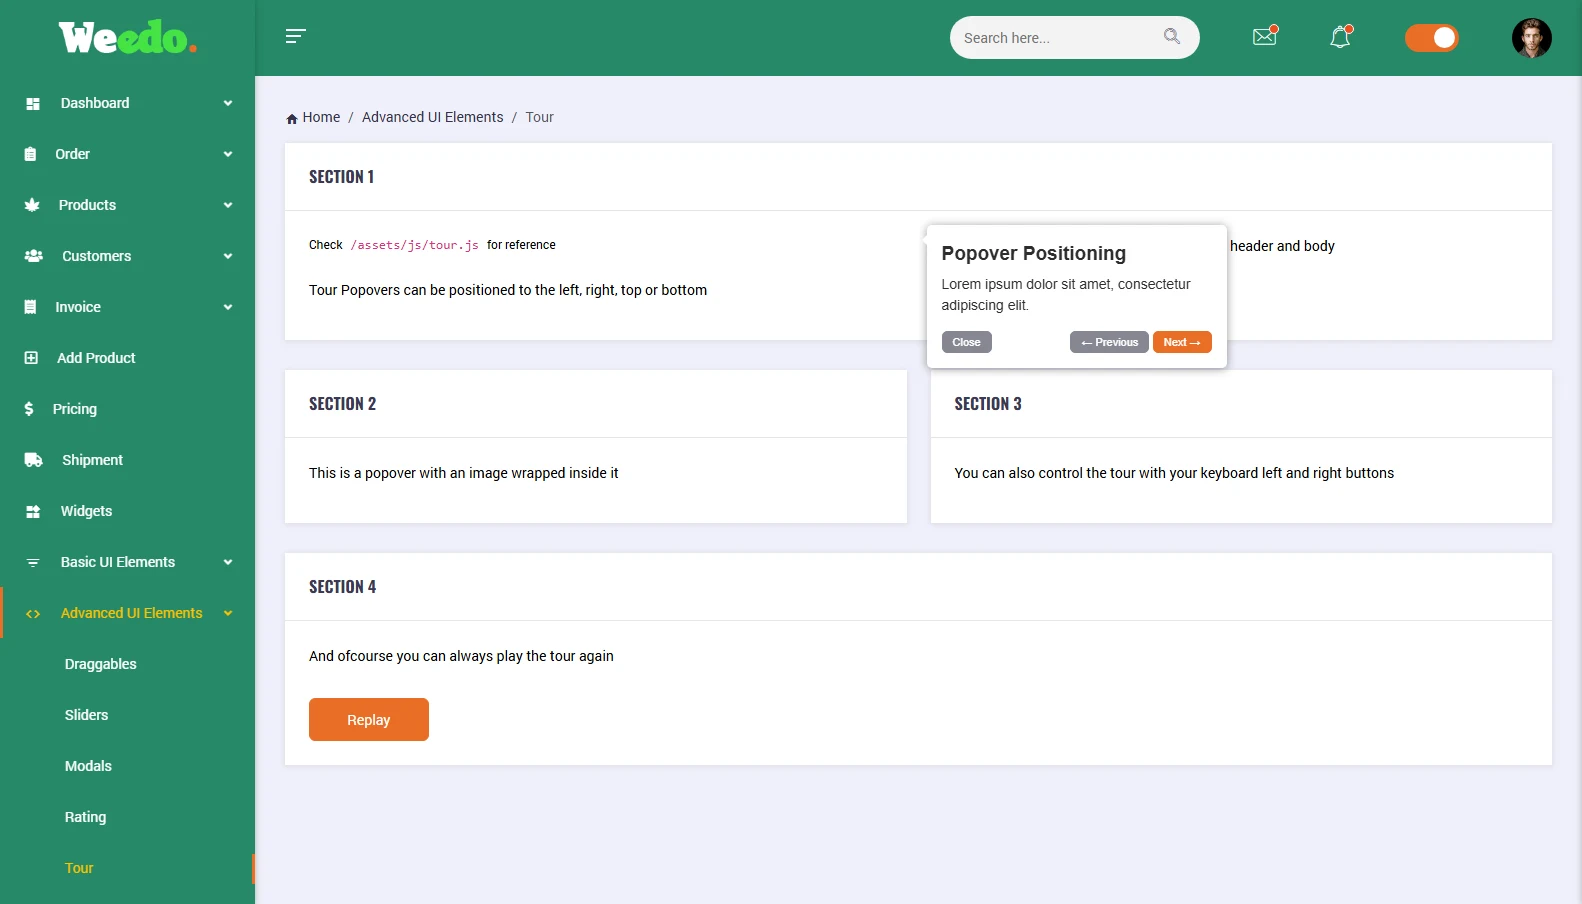Screen dimensions: 1582x904
Task: Click Next in the tour popover
Action: pyautogui.click(x=1181, y=342)
